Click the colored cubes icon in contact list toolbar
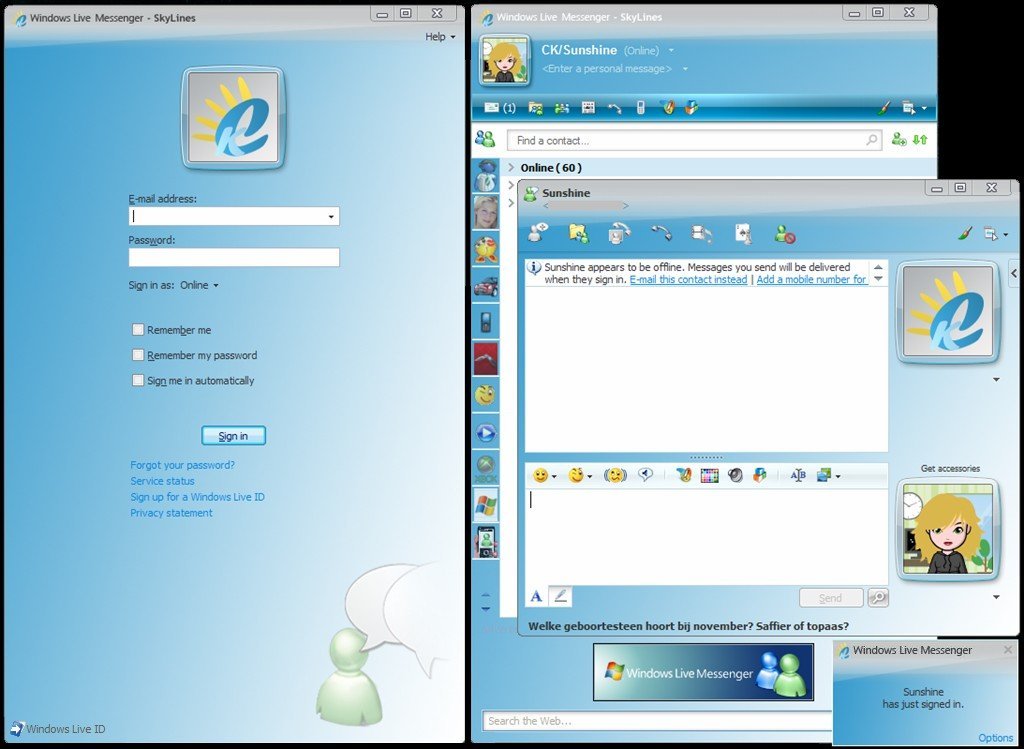 691,108
